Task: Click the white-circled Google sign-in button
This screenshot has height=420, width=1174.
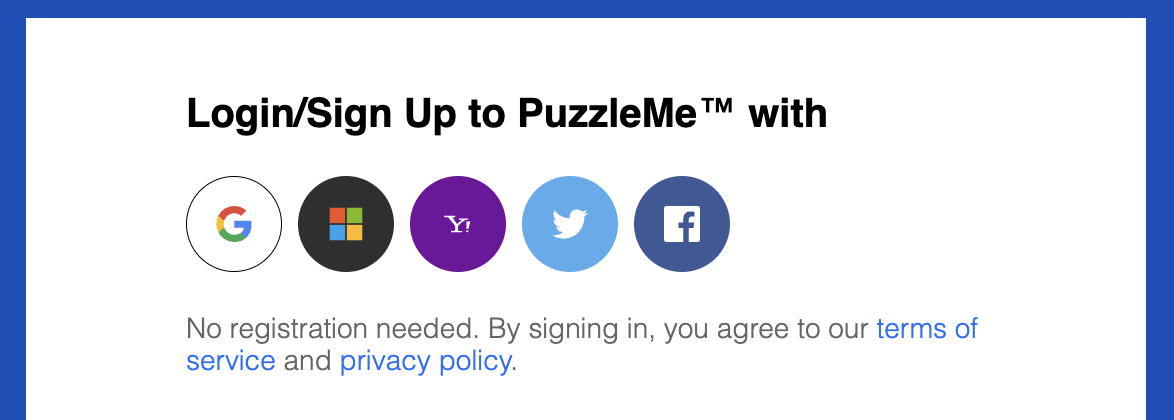Action: pyautogui.click(x=234, y=224)
